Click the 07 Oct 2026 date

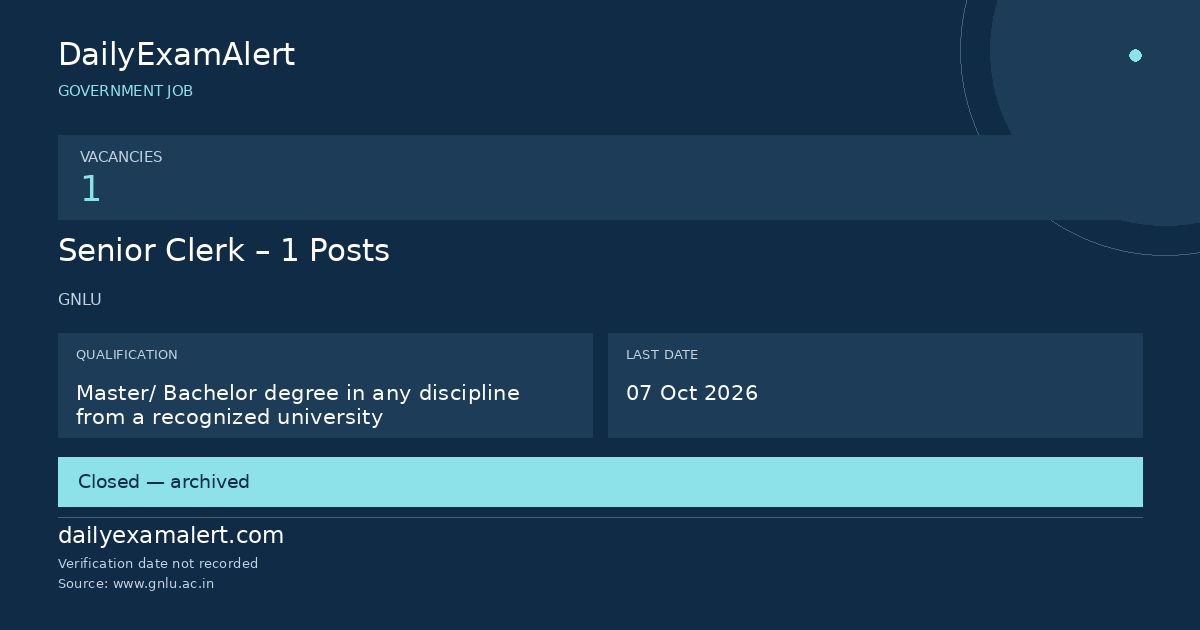pyautogui.click(x=692, y=393)
